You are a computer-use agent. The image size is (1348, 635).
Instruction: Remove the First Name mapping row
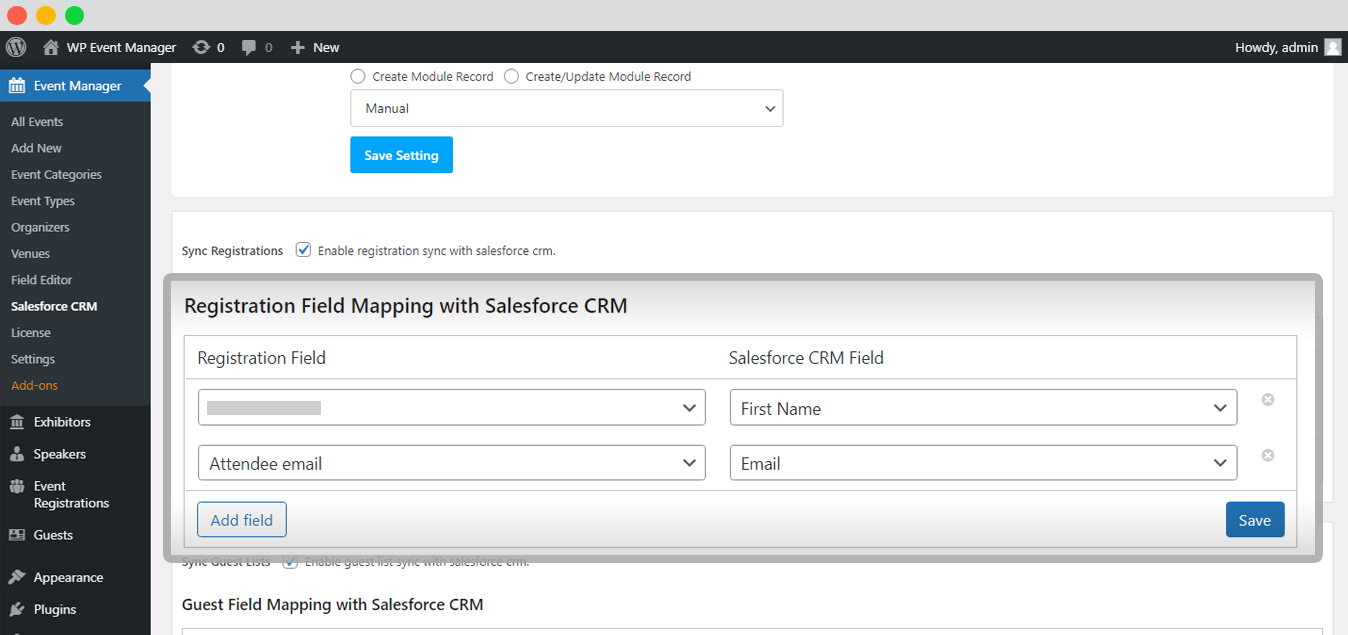[1268, 400]
